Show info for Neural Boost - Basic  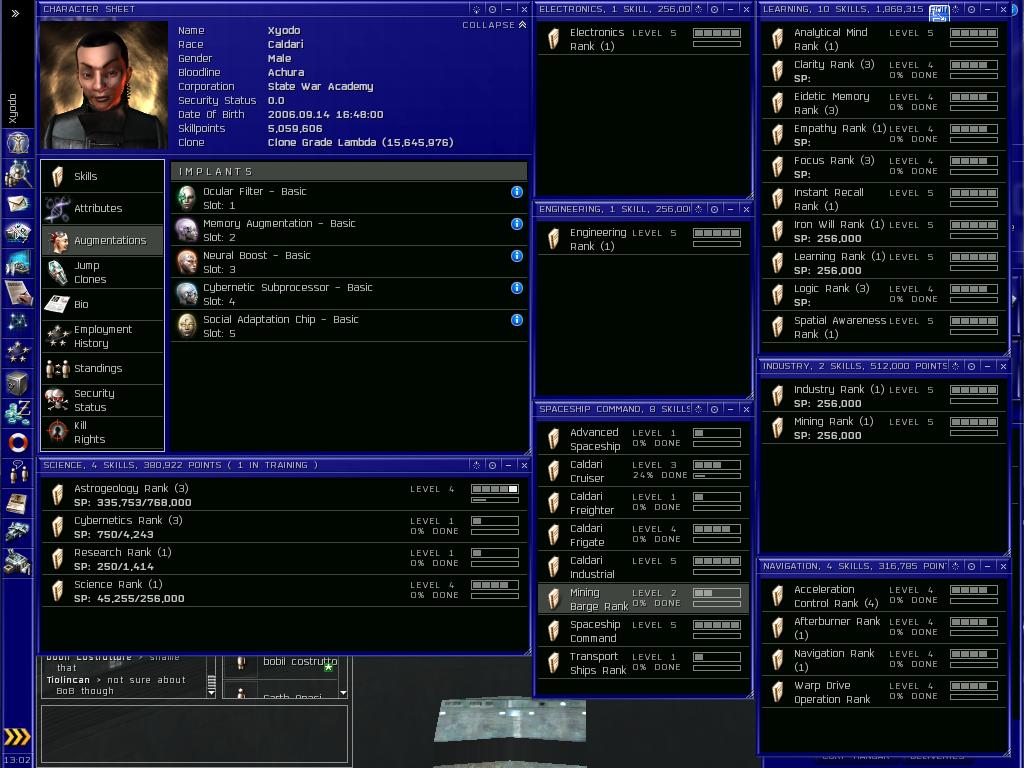pyautogui.click(x=517, y=255)
